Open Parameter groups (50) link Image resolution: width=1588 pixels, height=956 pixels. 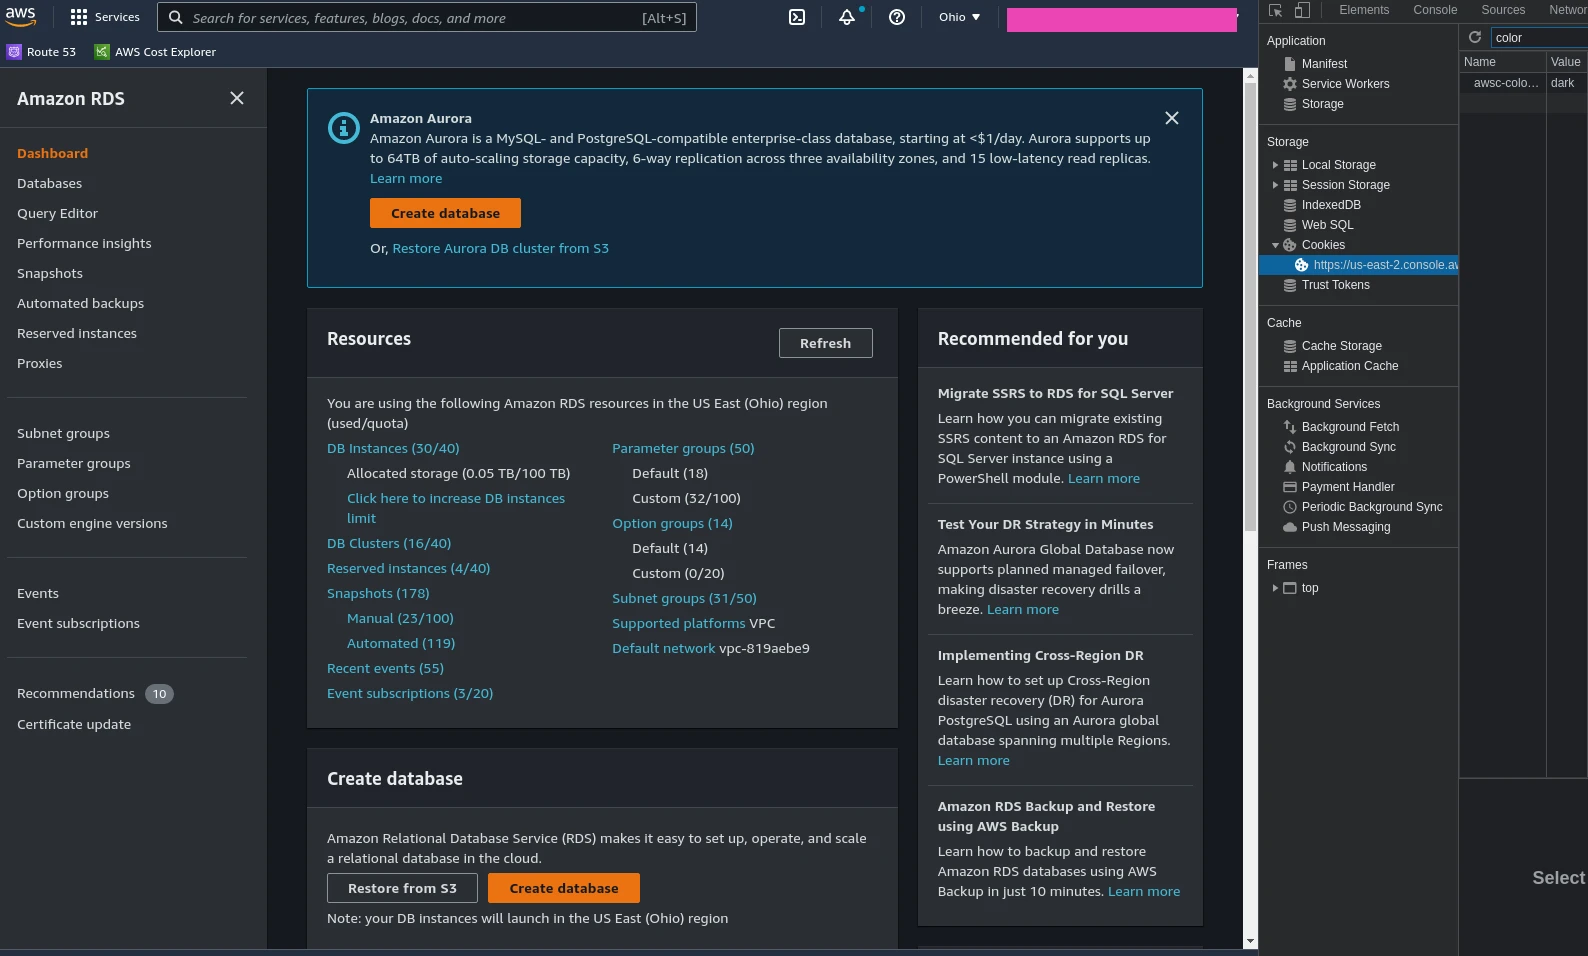coord(683,449)
